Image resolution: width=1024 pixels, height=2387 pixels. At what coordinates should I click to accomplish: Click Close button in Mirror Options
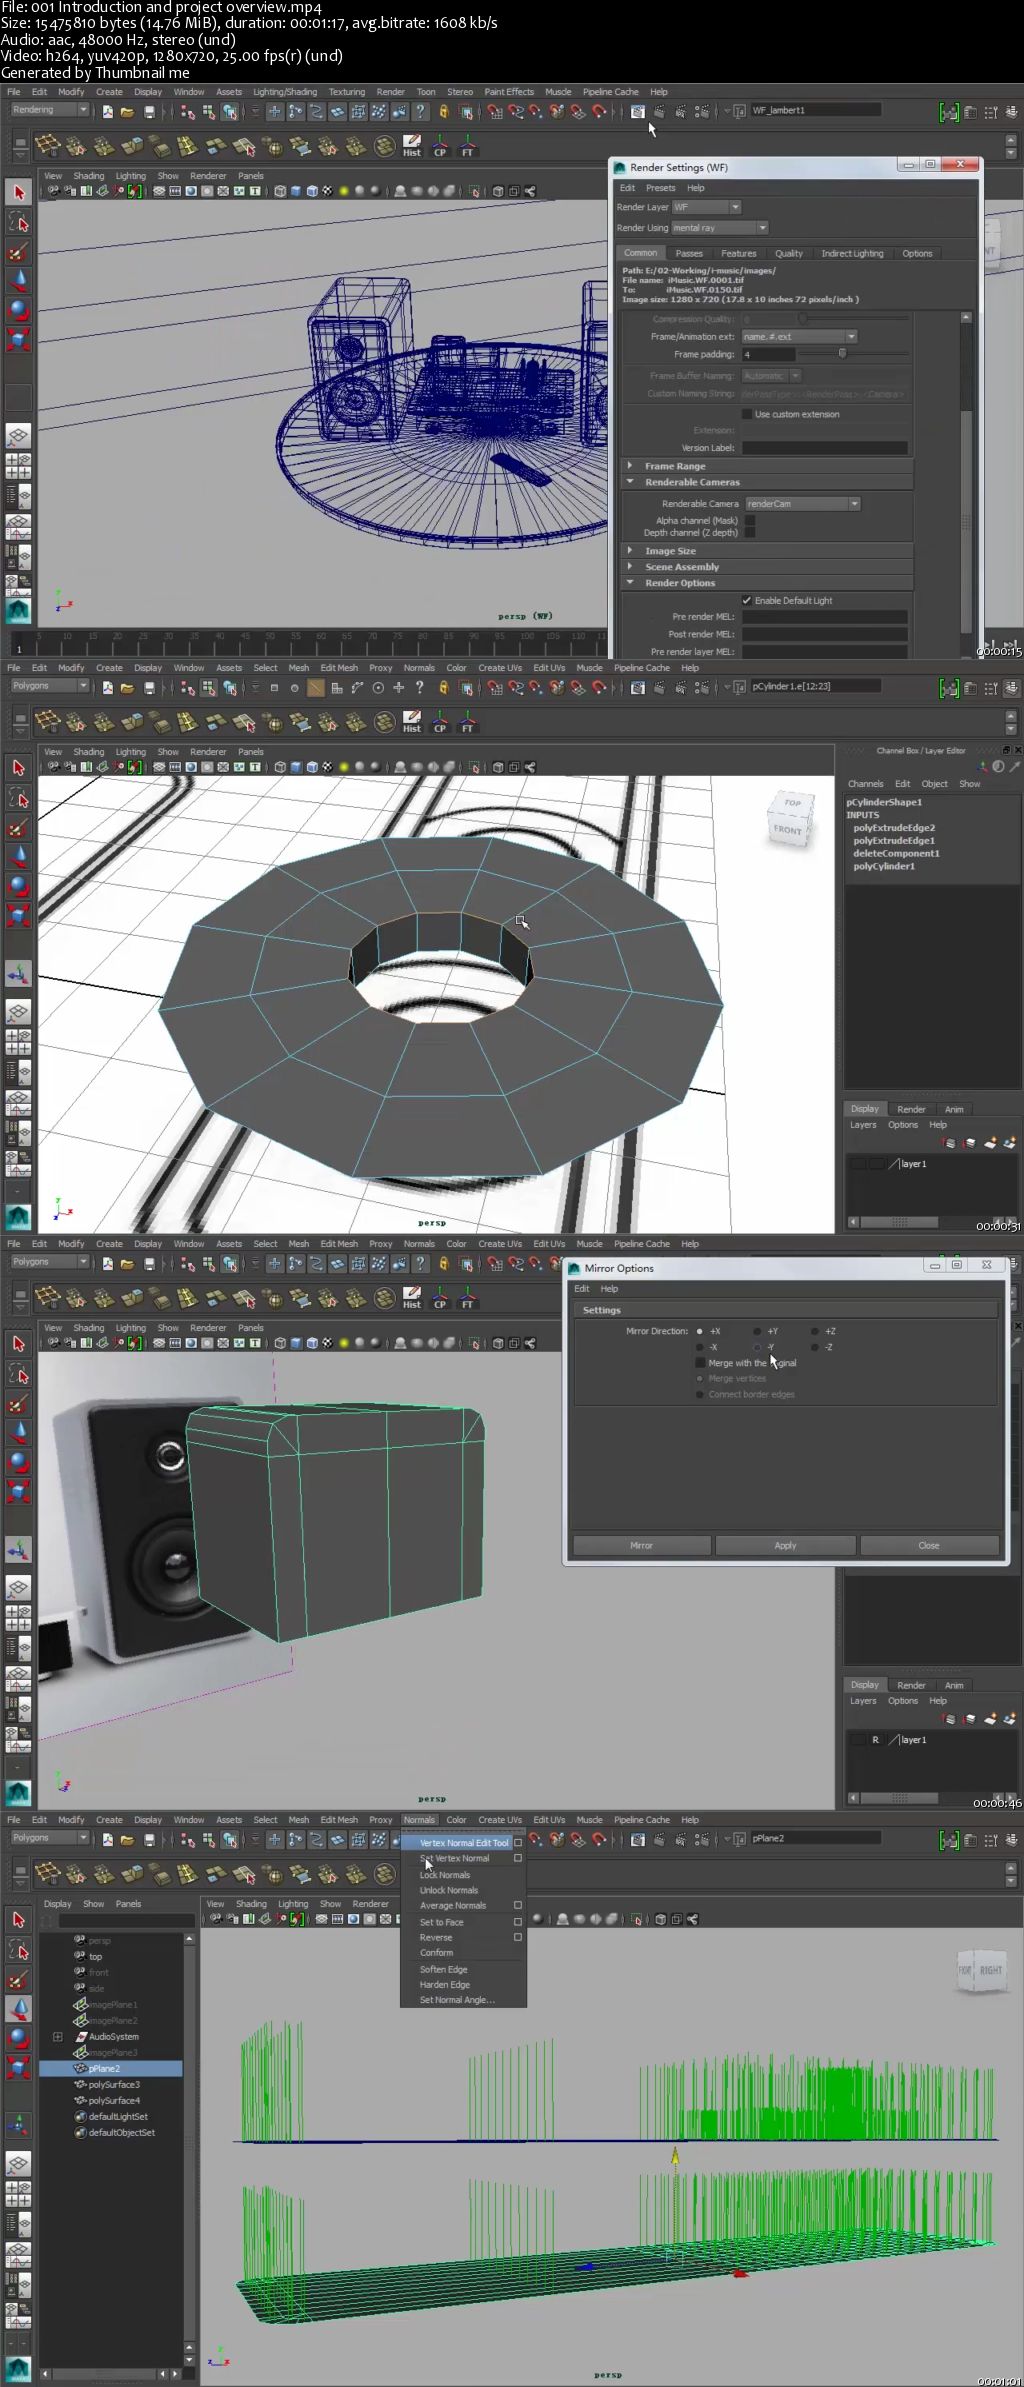coord(929,1546)
